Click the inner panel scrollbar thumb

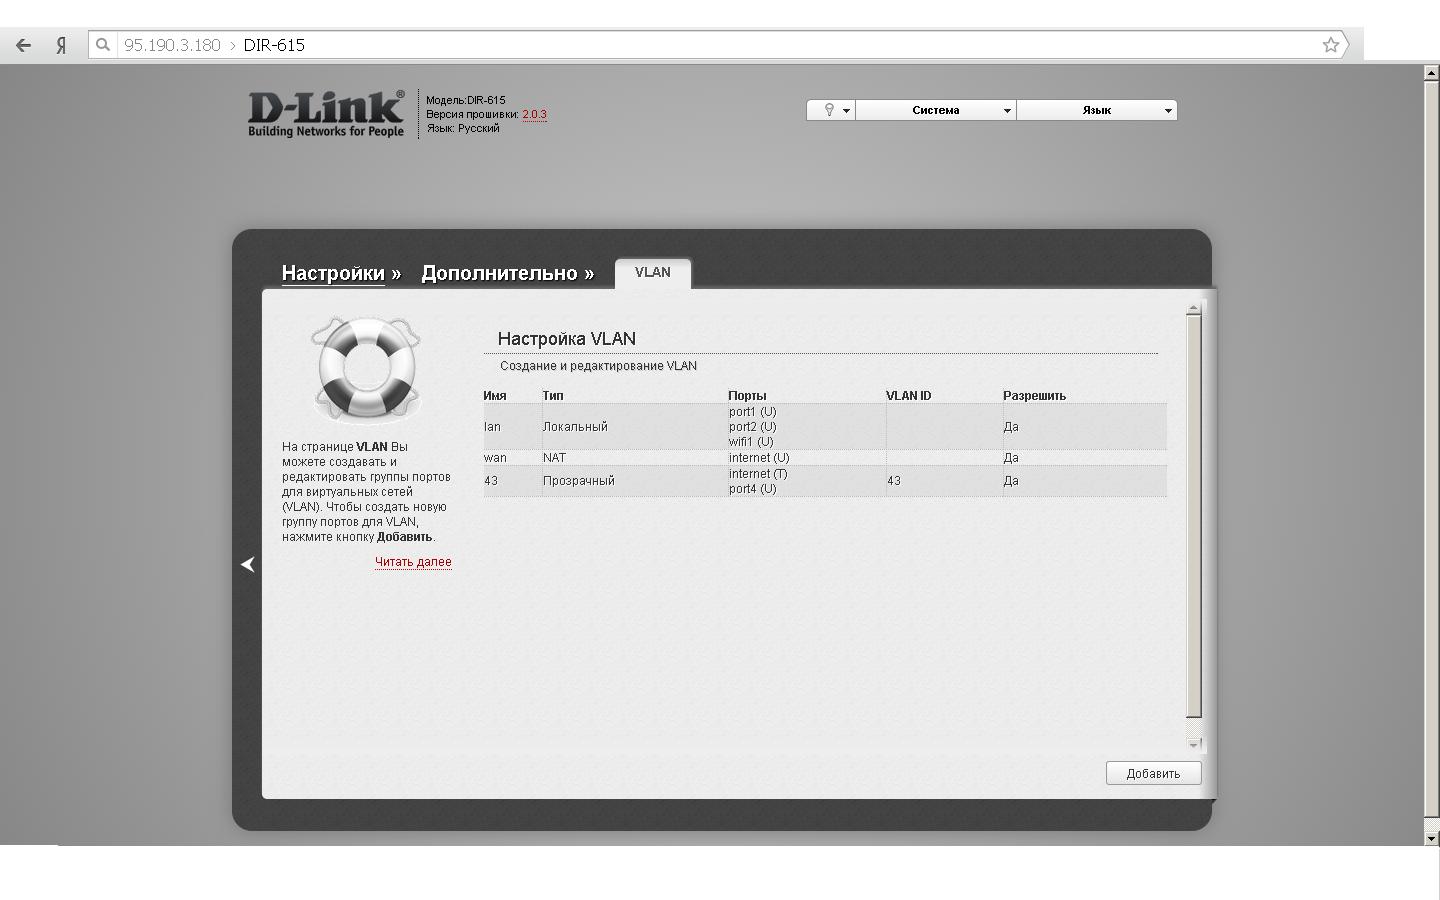[1194, 516]
